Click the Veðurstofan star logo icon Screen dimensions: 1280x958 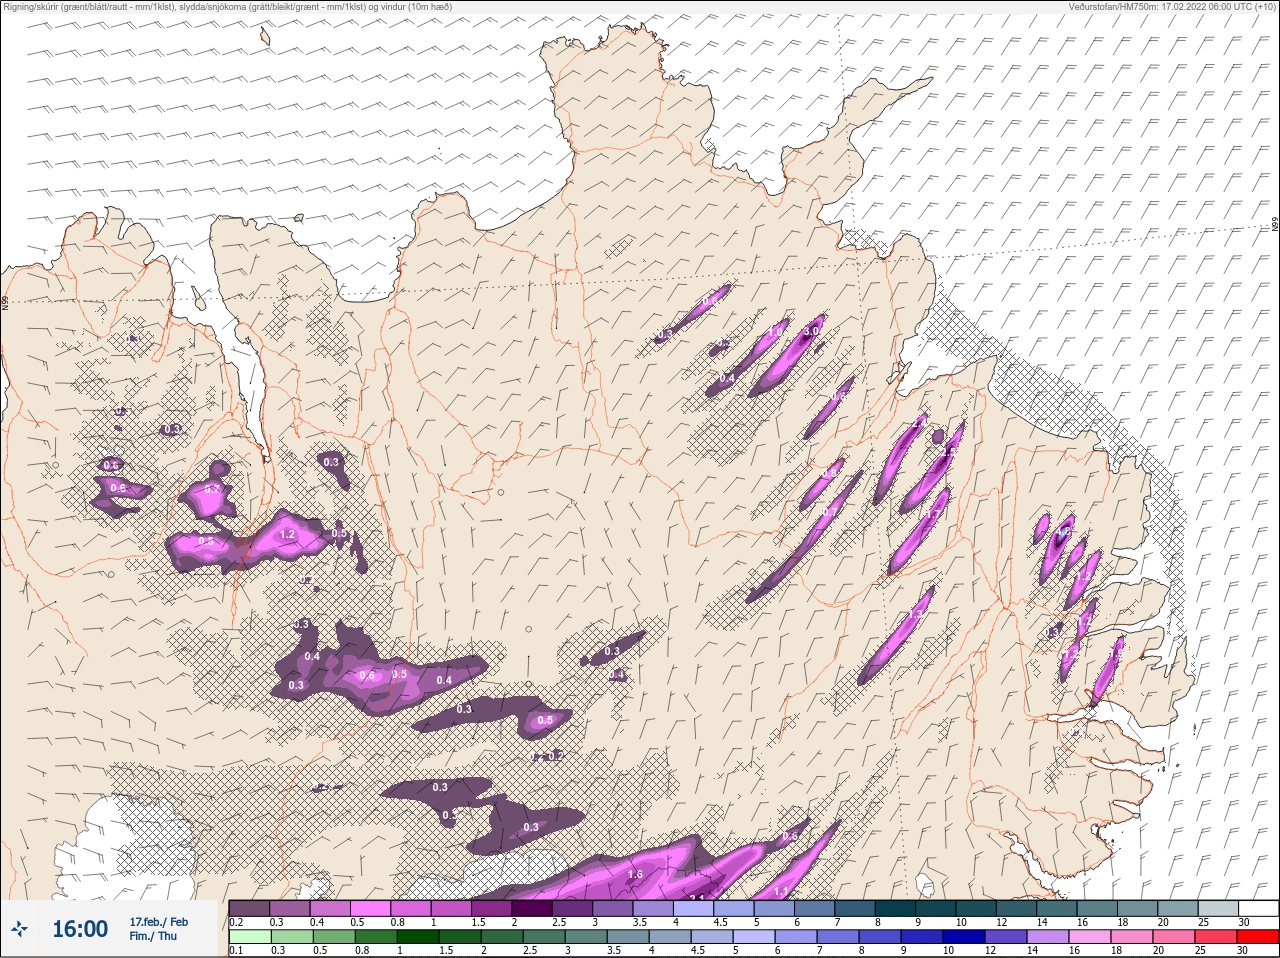click(19, 930)
